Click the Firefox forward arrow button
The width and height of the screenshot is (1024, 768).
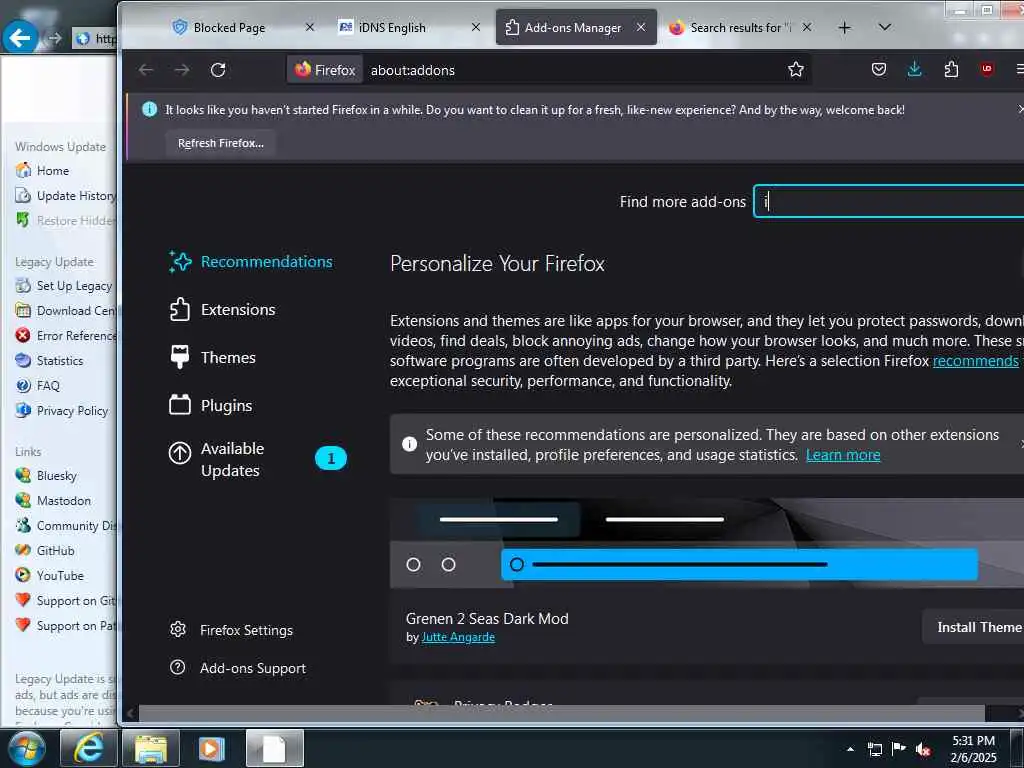coord(182,70)
